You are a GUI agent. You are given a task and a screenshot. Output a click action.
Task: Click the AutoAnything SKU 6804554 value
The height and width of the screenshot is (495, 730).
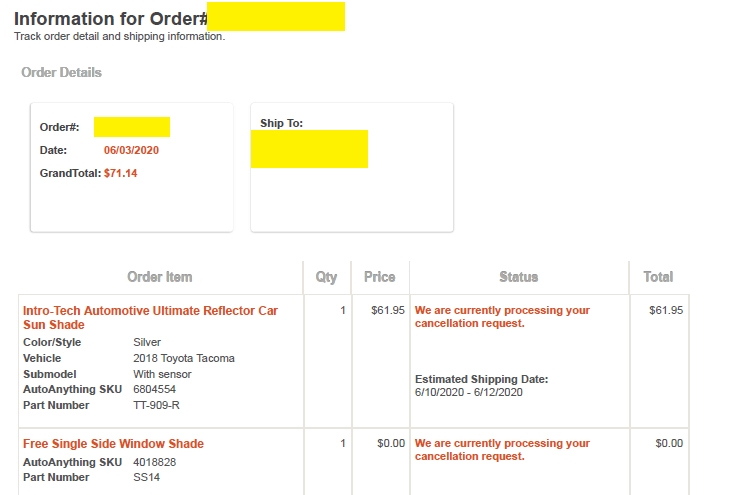[x=154, y=389]
